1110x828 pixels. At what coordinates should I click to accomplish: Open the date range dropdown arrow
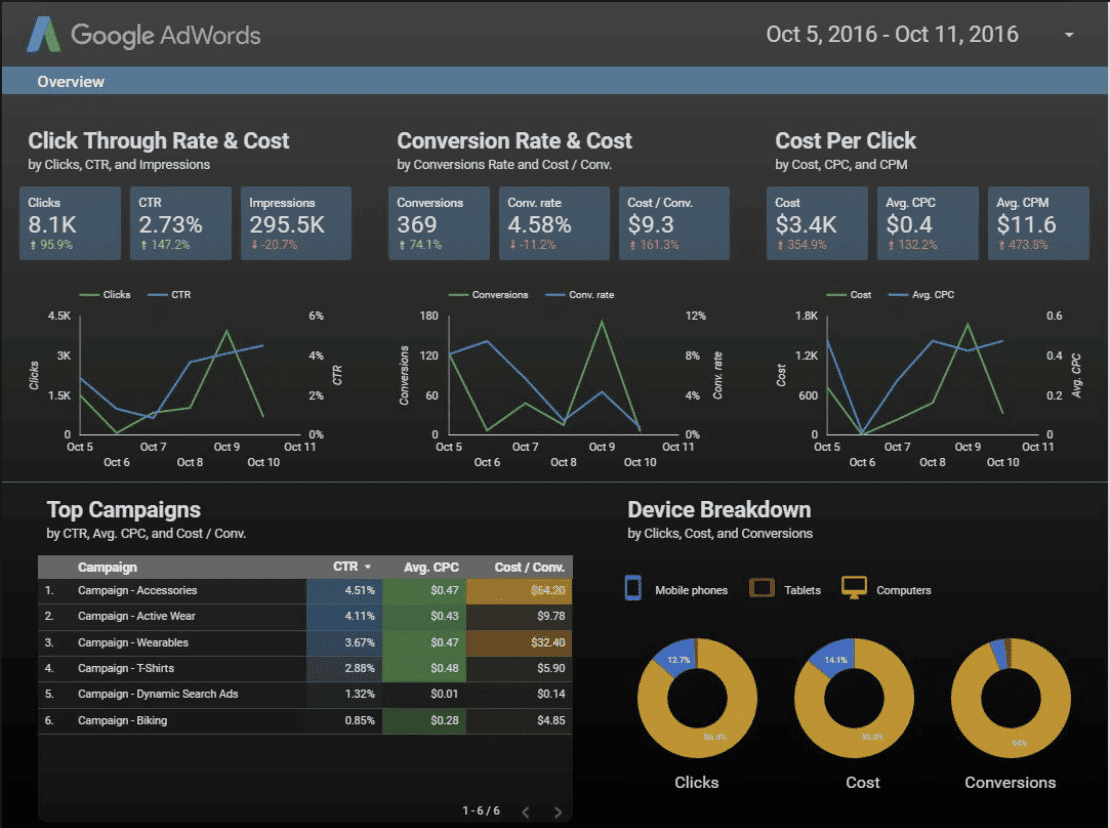1069,35
